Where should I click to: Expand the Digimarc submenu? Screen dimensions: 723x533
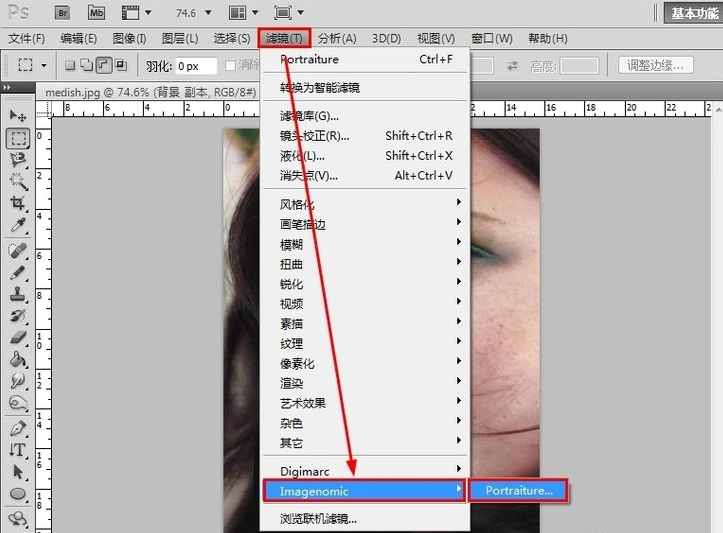[367, 471]
